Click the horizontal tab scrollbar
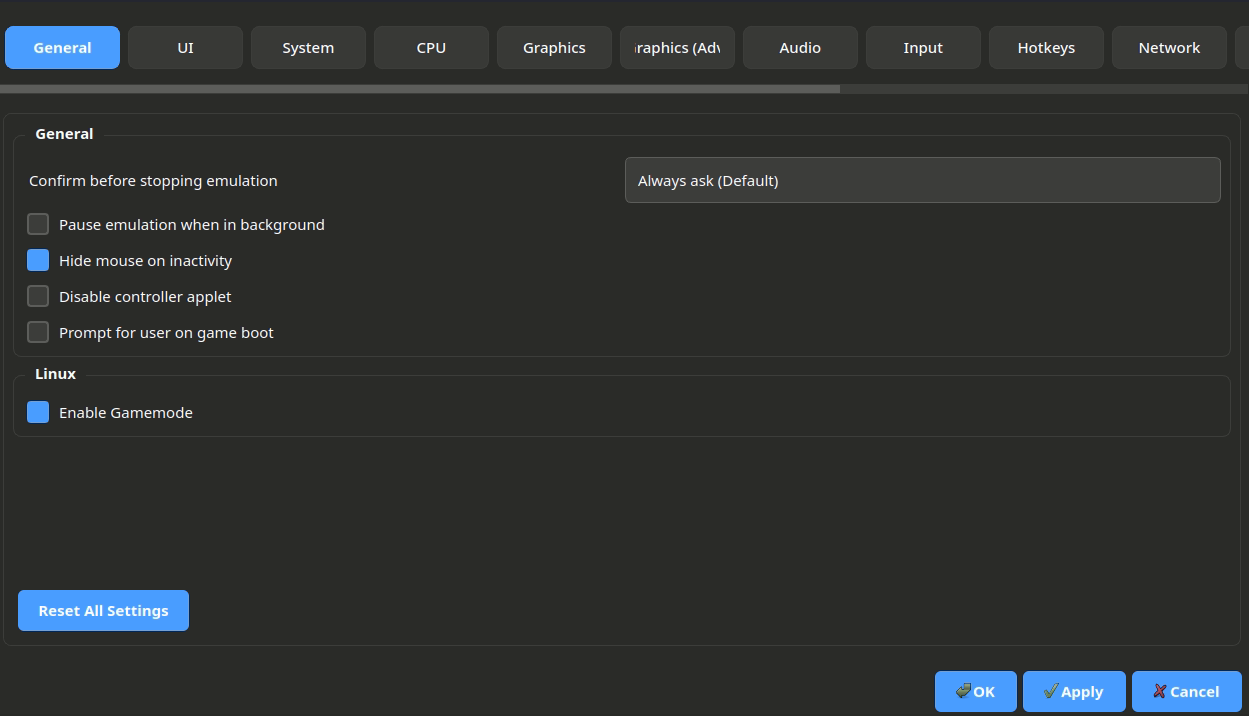The image size is (1249, 716). [x=420, y=89]
